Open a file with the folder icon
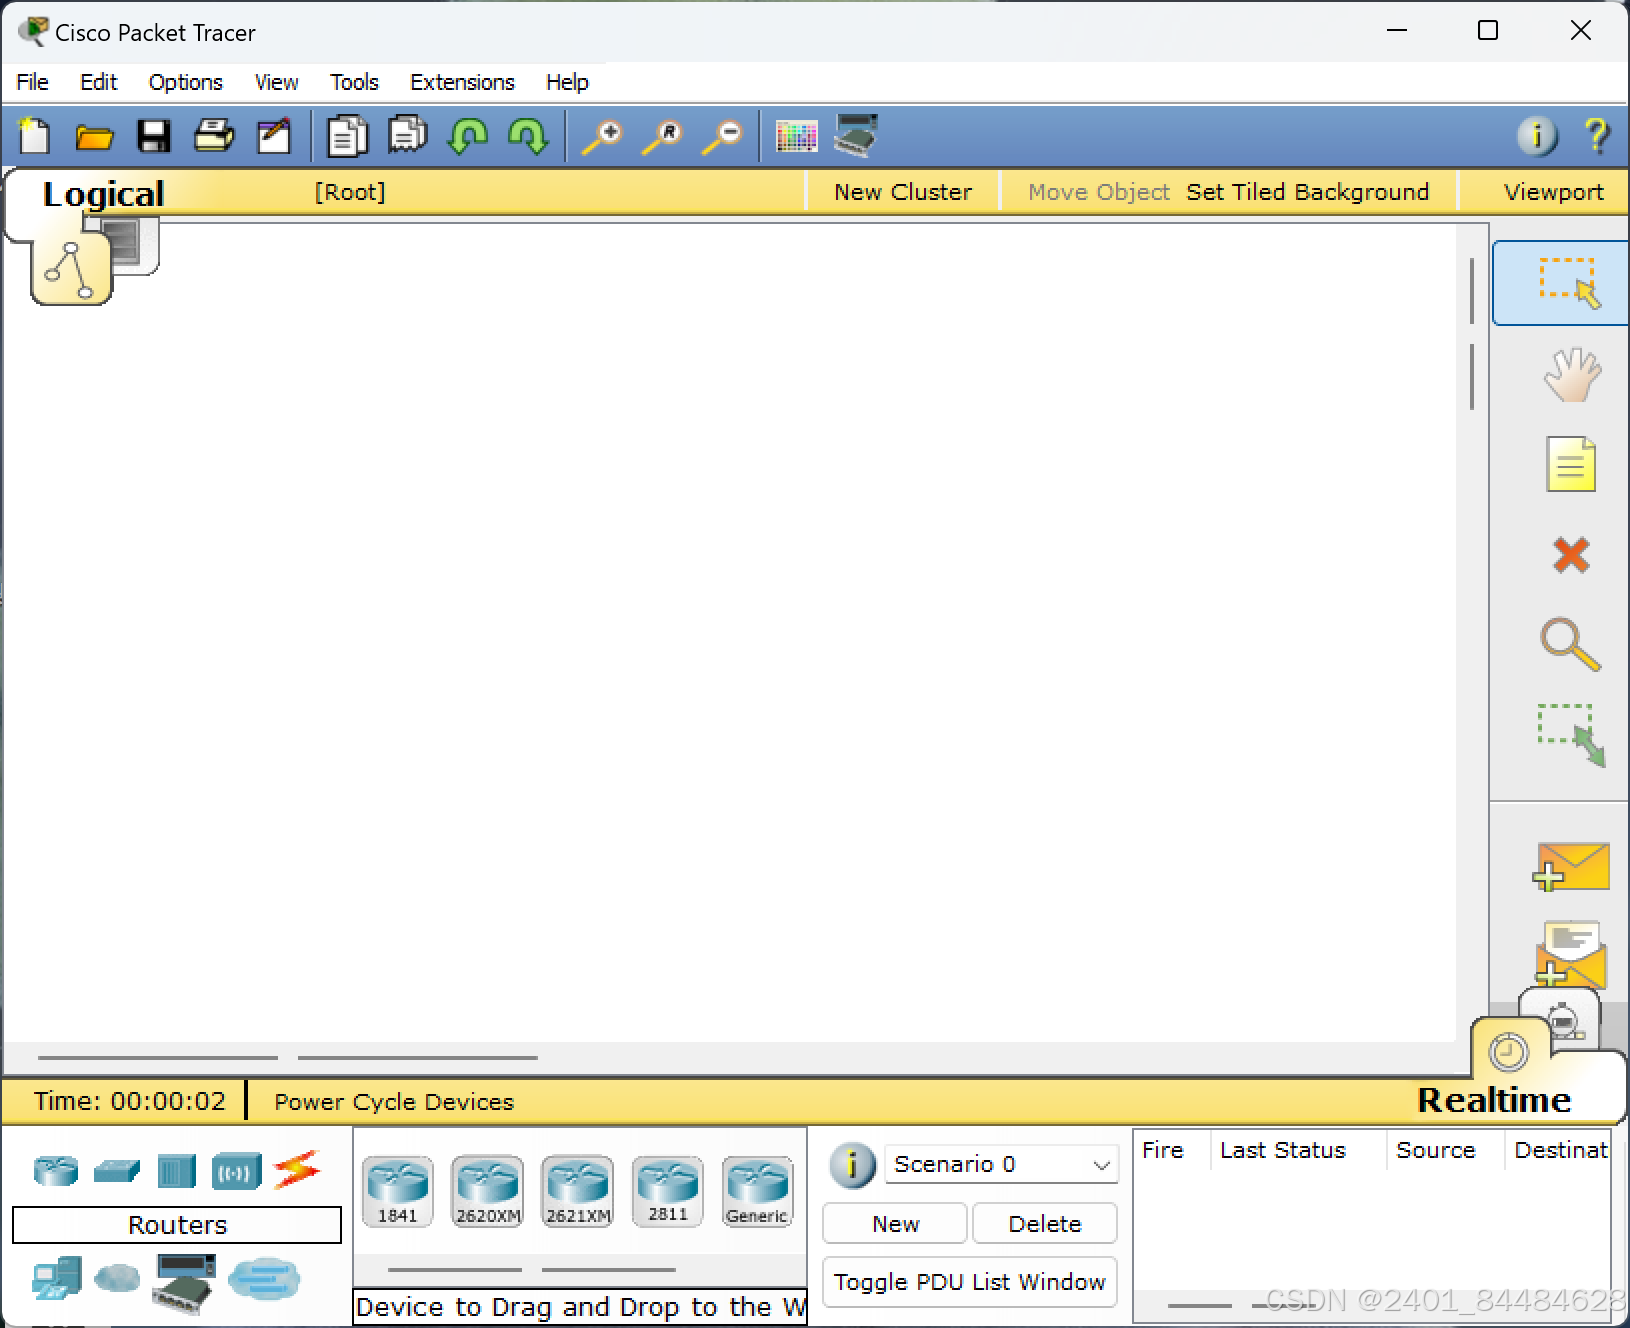Screen dimensions: 1630x1328 pos(95,136)
